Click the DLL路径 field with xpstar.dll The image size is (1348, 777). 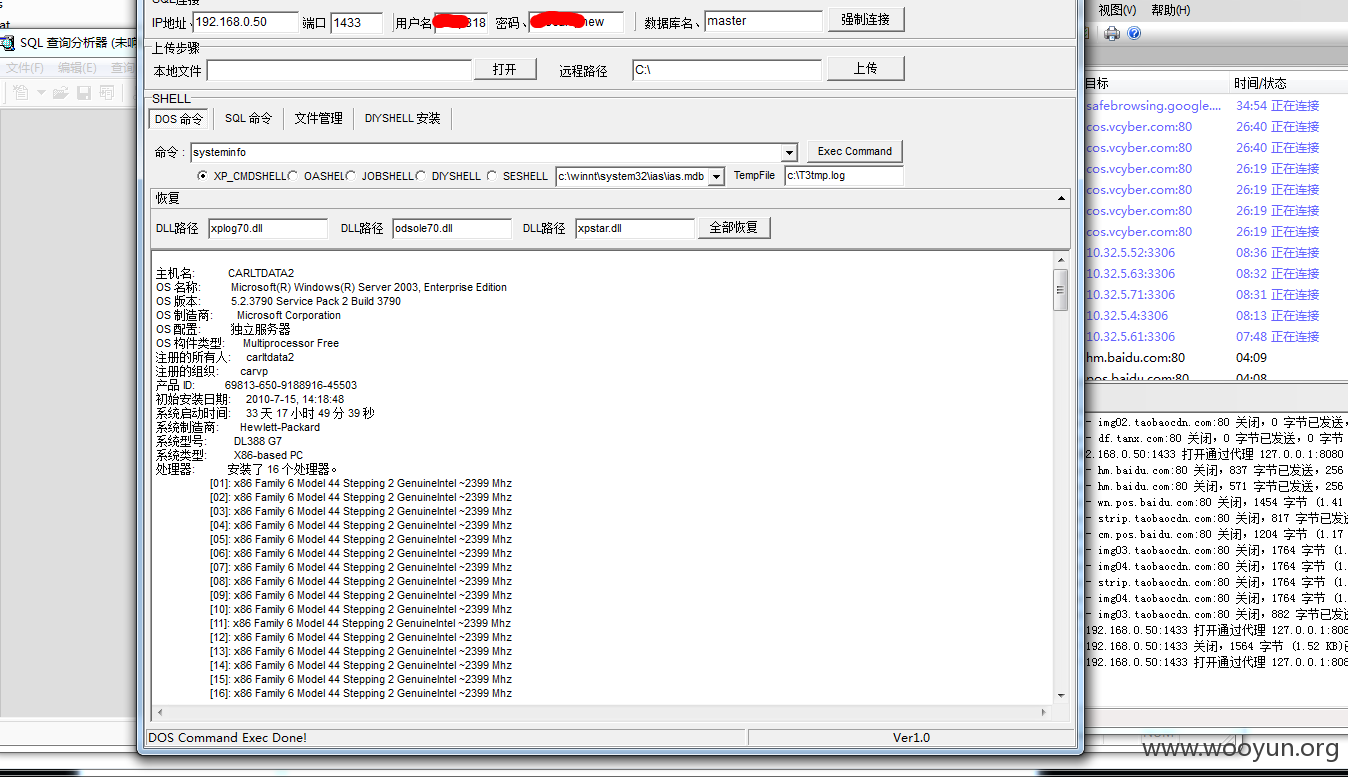(x=635, y=228)
